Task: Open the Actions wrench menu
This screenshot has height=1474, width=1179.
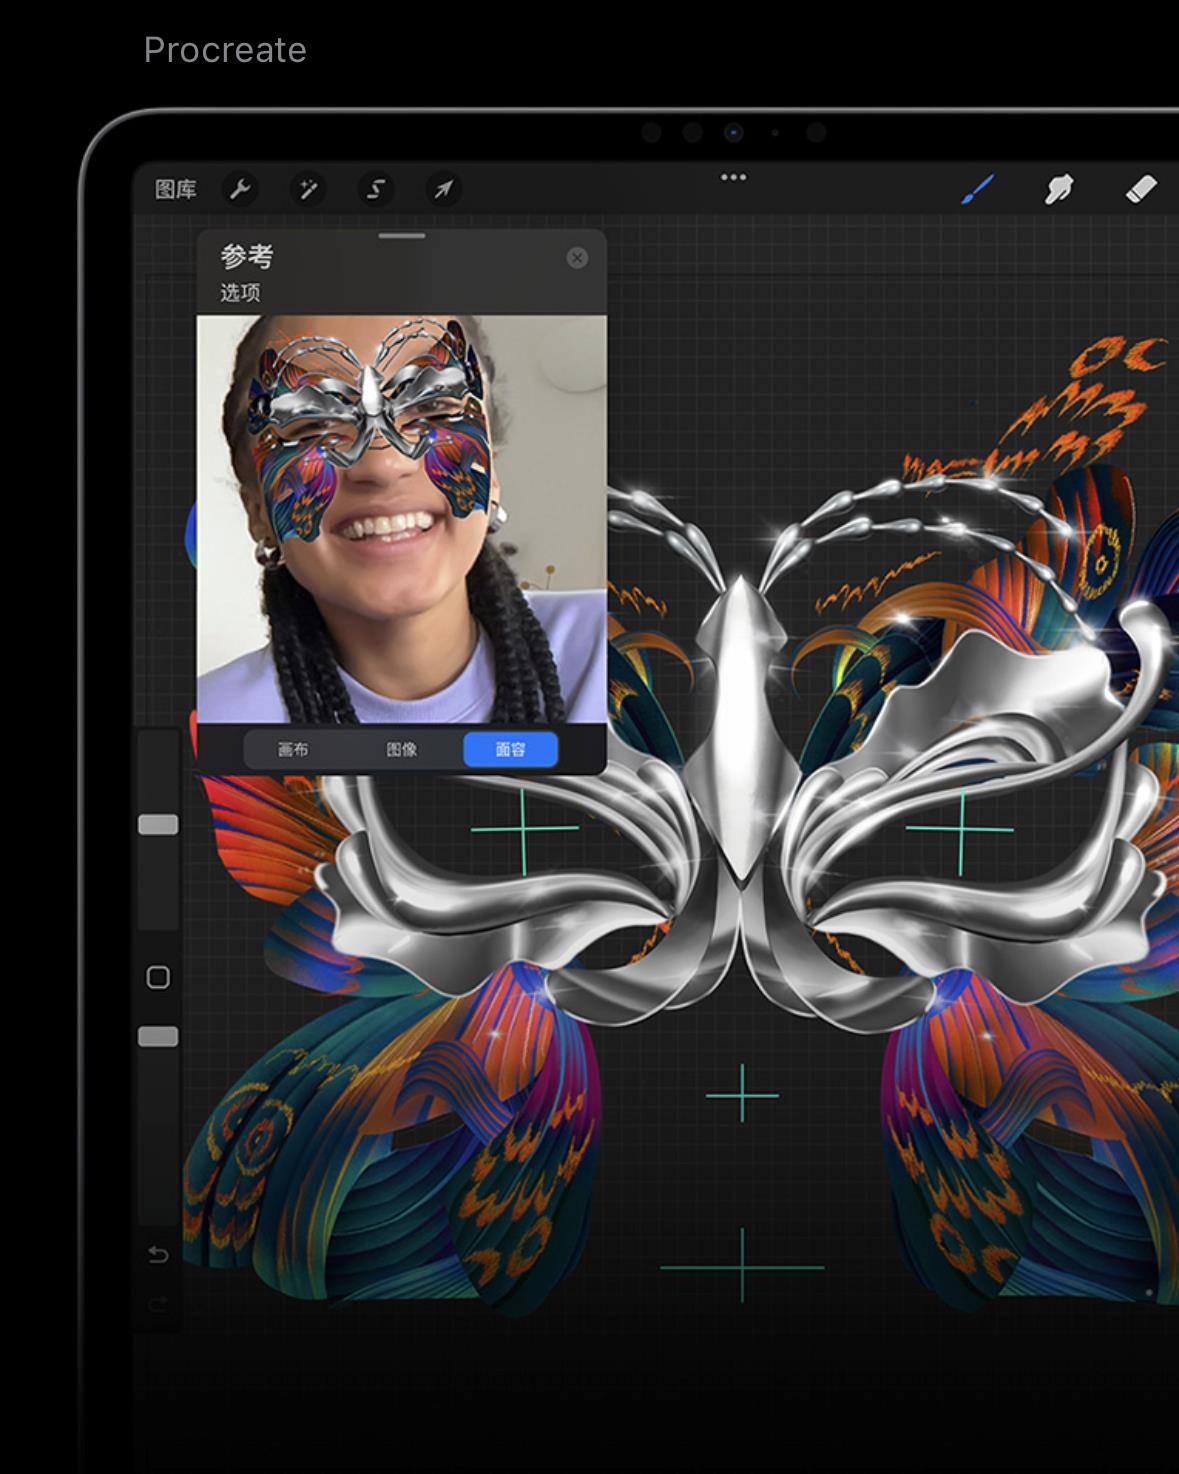Action: [x=240, y=189]
